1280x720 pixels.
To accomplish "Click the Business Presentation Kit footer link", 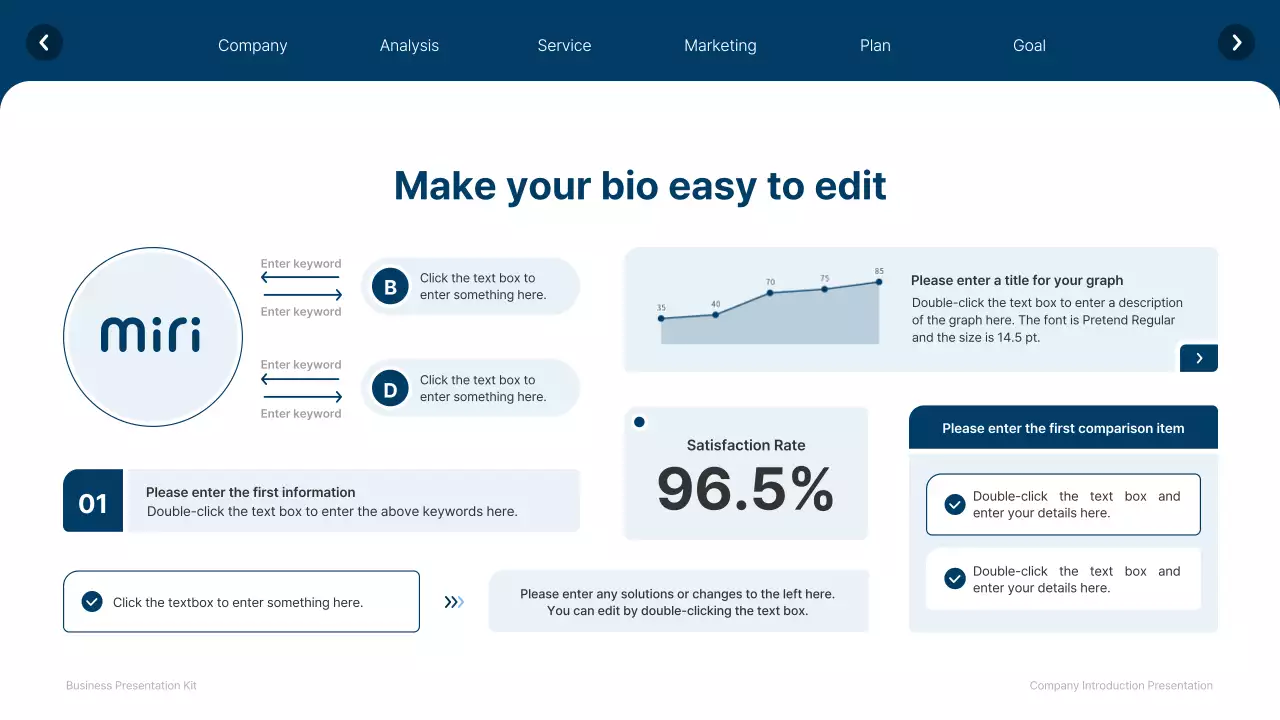I will 130,685.
